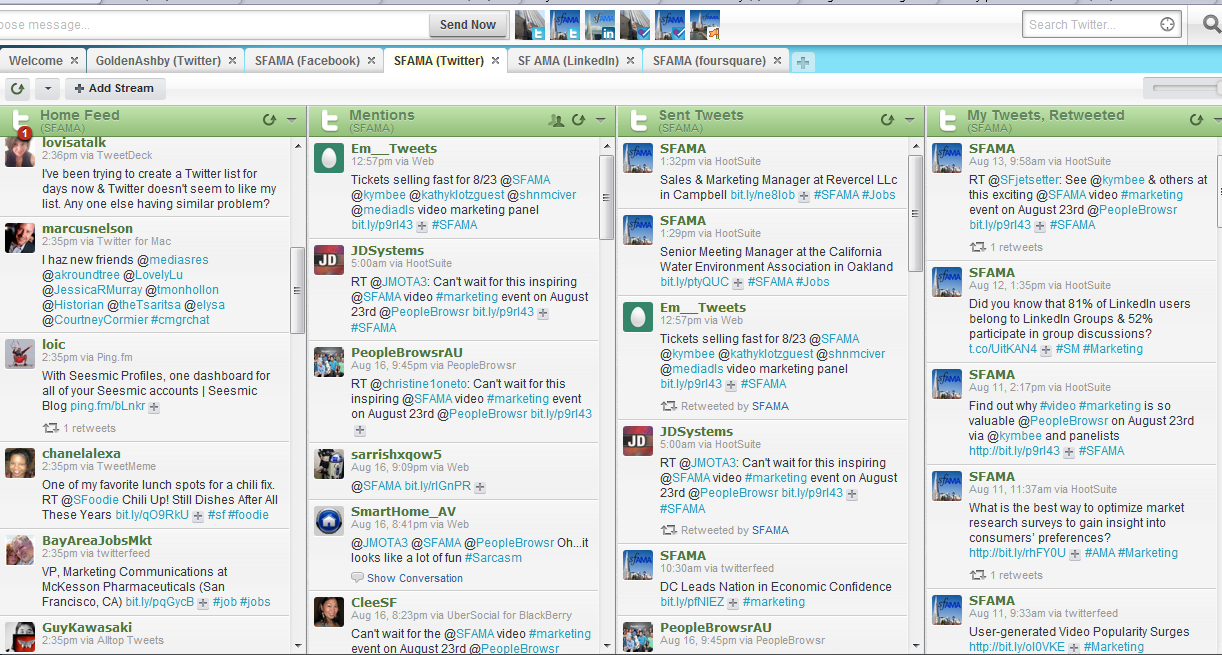Open the Home Feed stream options dropdown
The width and height of the screenshot is (1222, 655).
[x=291, y=120]
